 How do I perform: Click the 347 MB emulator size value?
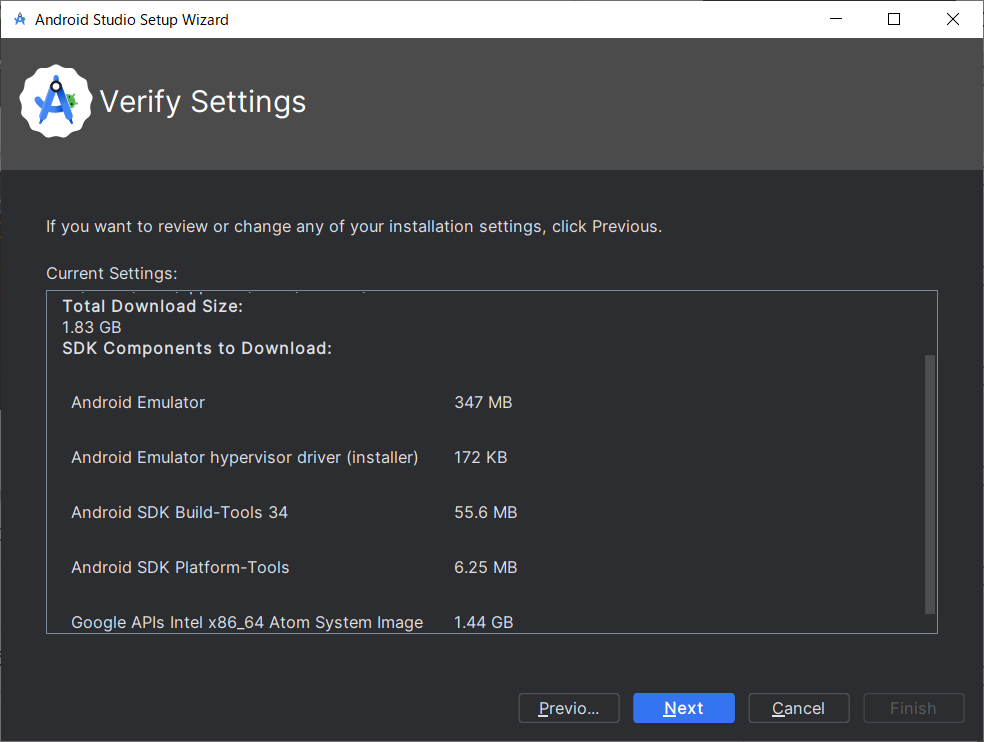coord(483,402)
